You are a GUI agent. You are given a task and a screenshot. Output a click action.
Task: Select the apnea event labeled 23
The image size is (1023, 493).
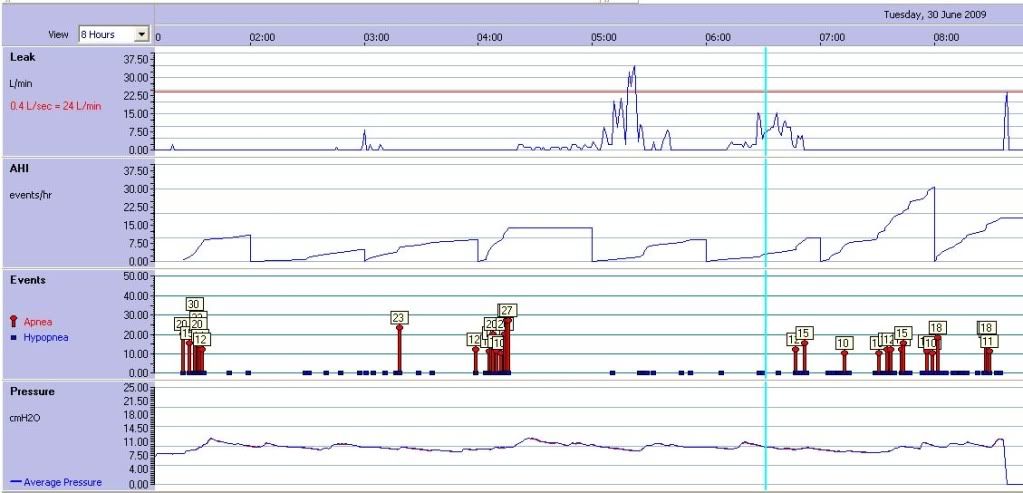coord(398,319)
